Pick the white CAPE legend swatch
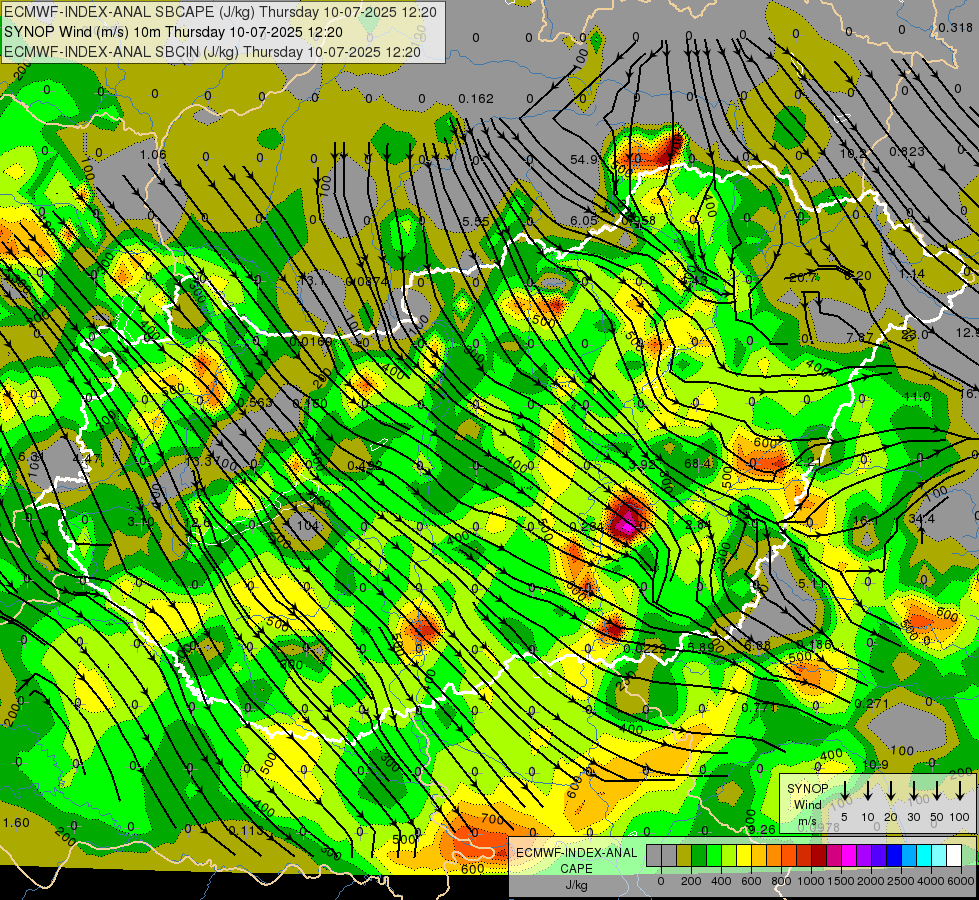The height and width of the screenshot is (900, 979). click(x=953, y=856)
